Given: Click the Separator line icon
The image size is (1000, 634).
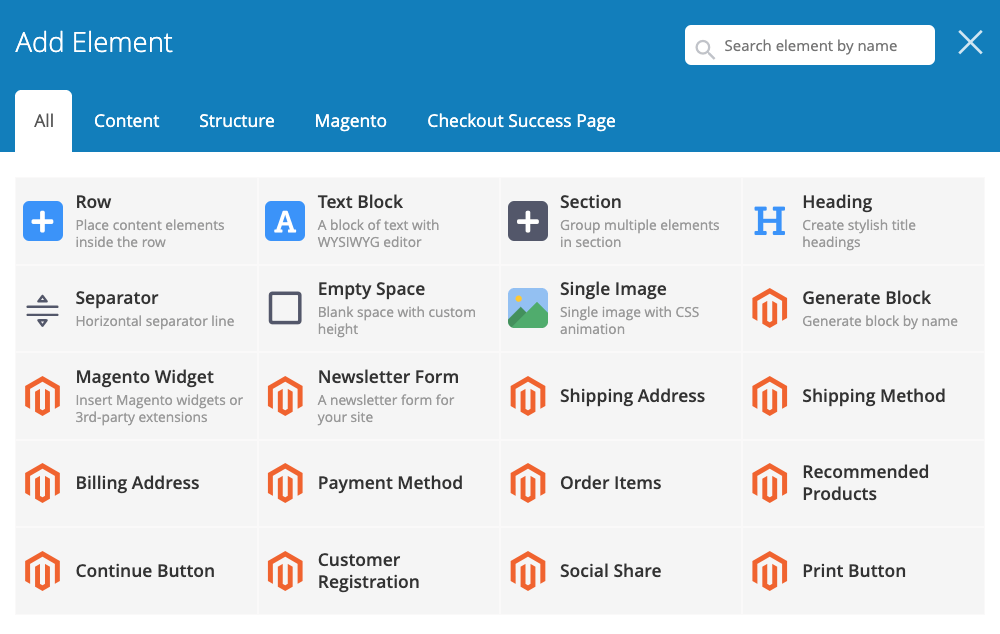Looking at the screenshot, I should click(x=43, y=311).
